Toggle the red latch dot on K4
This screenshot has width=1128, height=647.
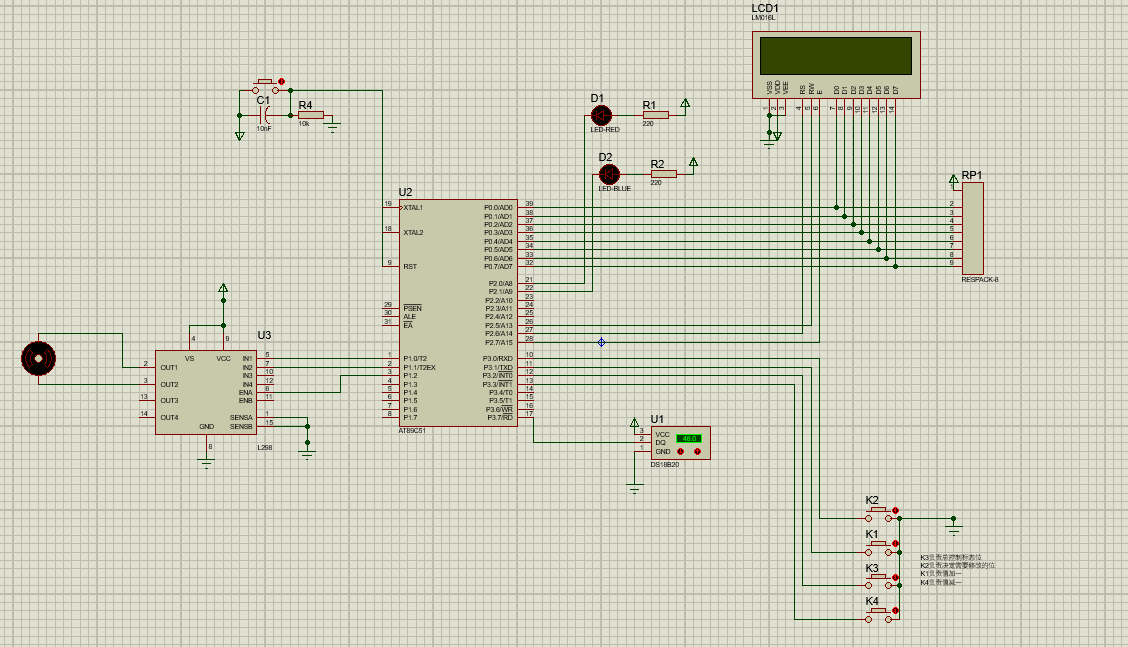pos(896,610)
